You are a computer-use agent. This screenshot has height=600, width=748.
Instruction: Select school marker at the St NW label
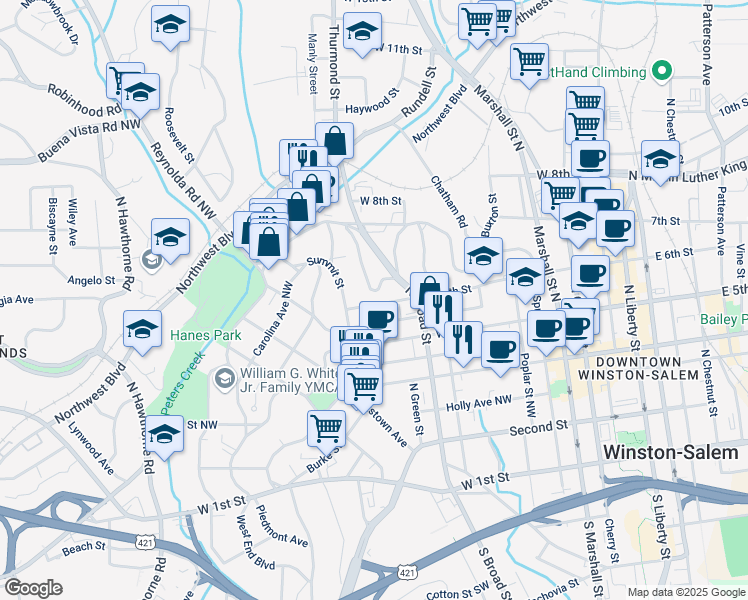[164, 434]
